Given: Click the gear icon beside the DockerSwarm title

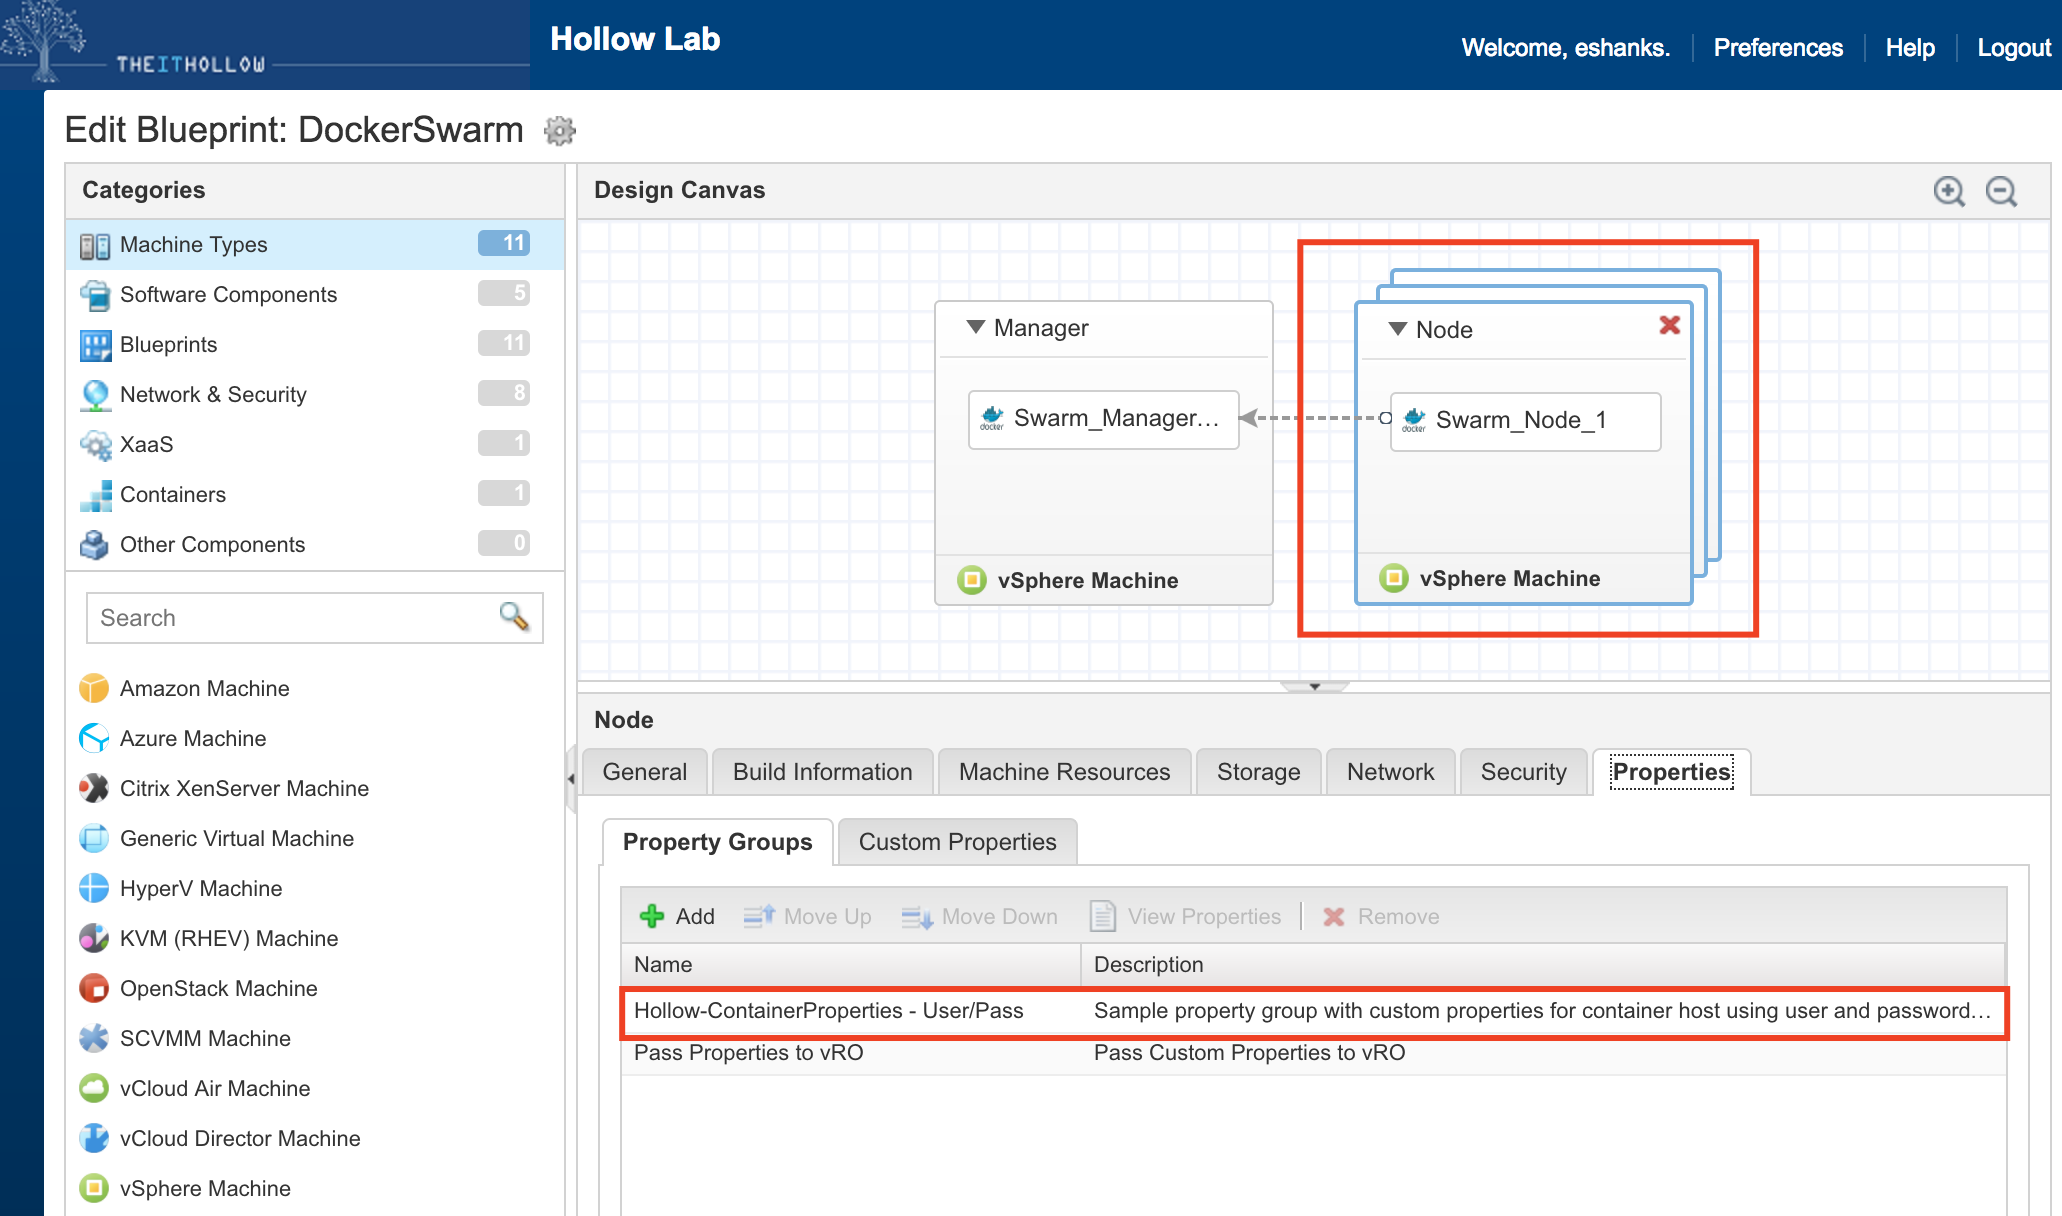Looking at the screenshot, I should coord(560,131).
